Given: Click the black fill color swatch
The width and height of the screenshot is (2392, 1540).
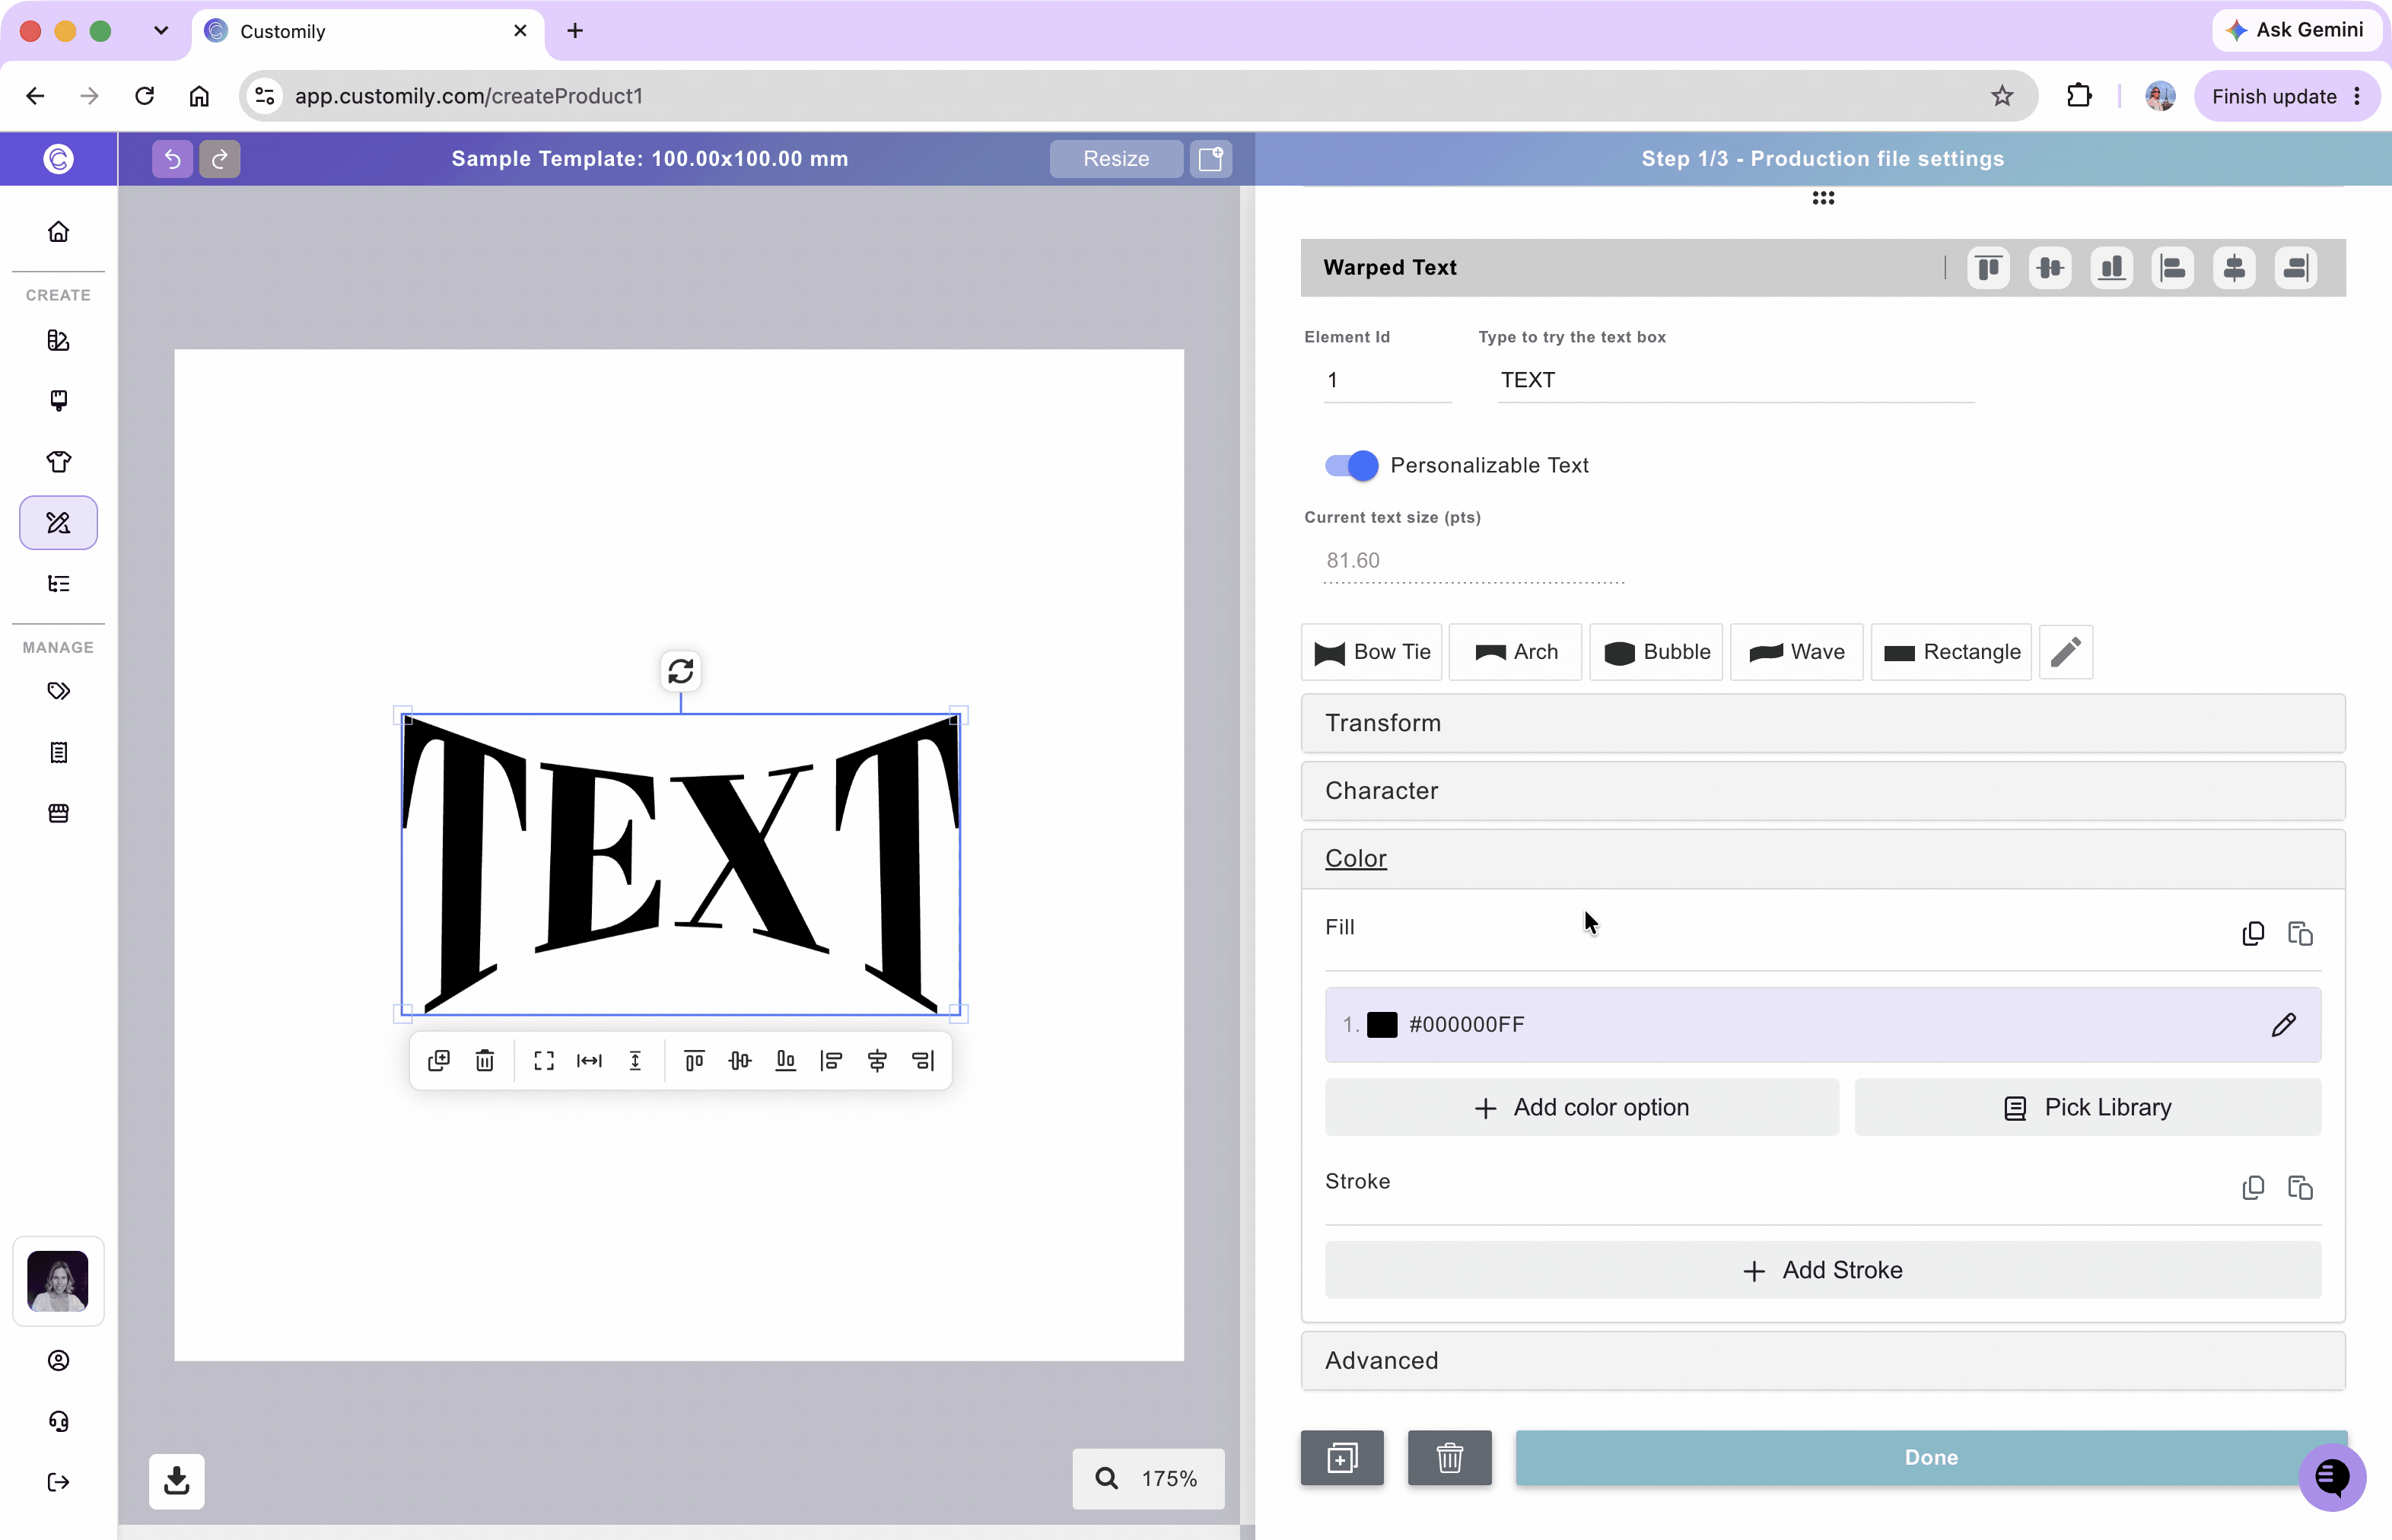Looking at the screenshot, I should click(1382, 1025).
